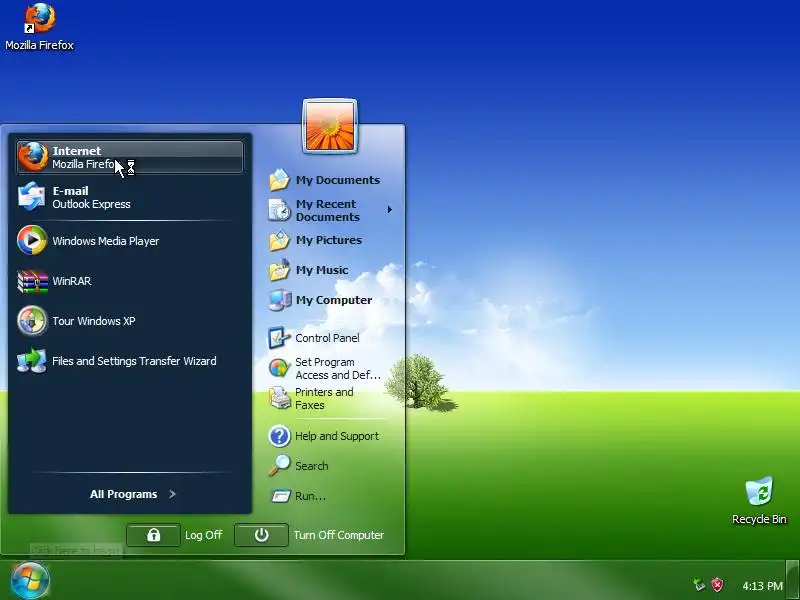Click the My Recent Documents clock icon
The height and width of the screenshot is (600, 800).
pyautogui.click(x=279, y=210)
